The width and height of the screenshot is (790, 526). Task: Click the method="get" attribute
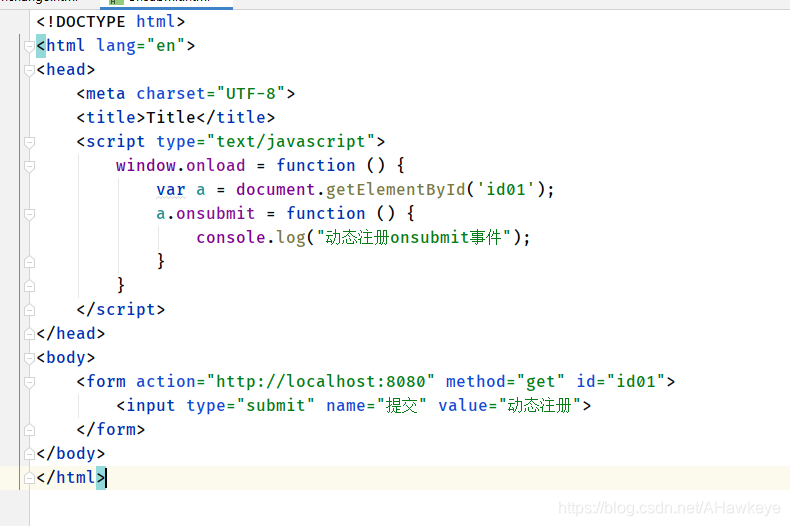[x=505, y=382]
